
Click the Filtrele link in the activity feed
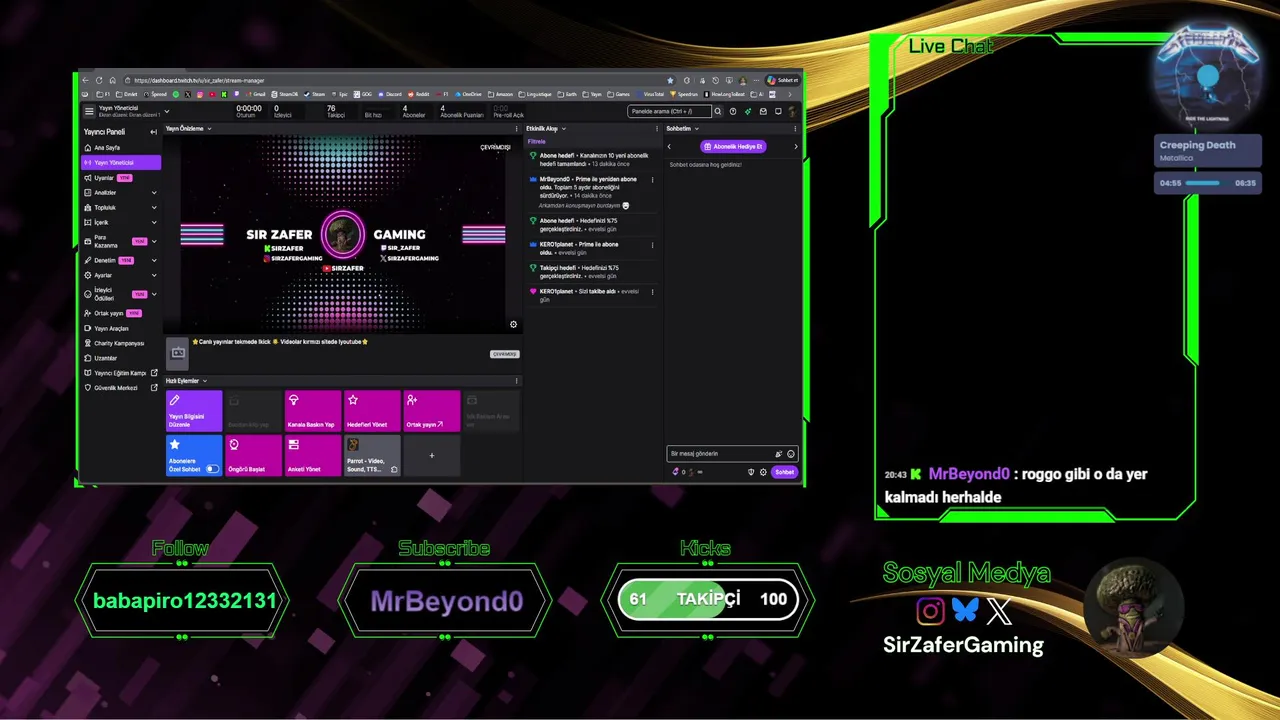tap(536, 142)
